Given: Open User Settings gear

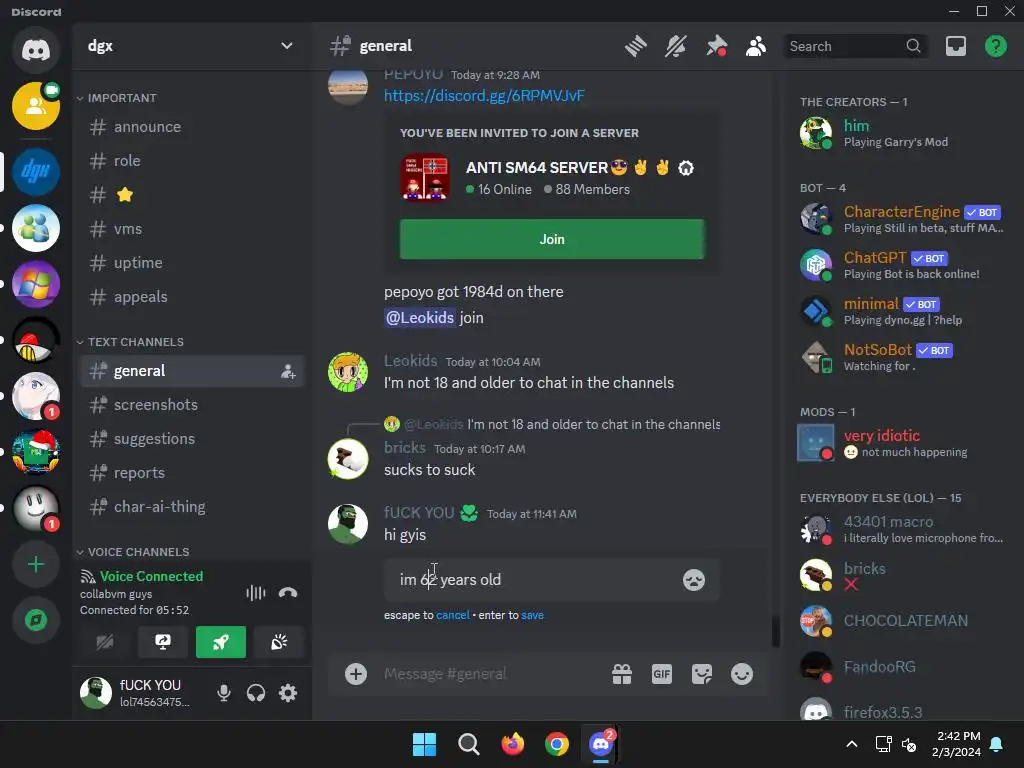Looking at the screenshot, I should (288, 693).
